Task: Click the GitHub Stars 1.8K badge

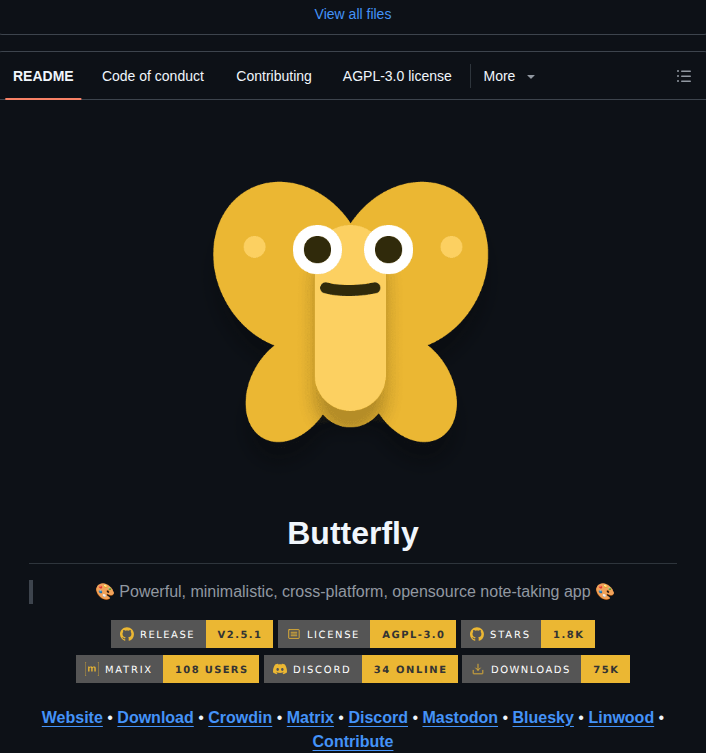Action: coord(528,634)
